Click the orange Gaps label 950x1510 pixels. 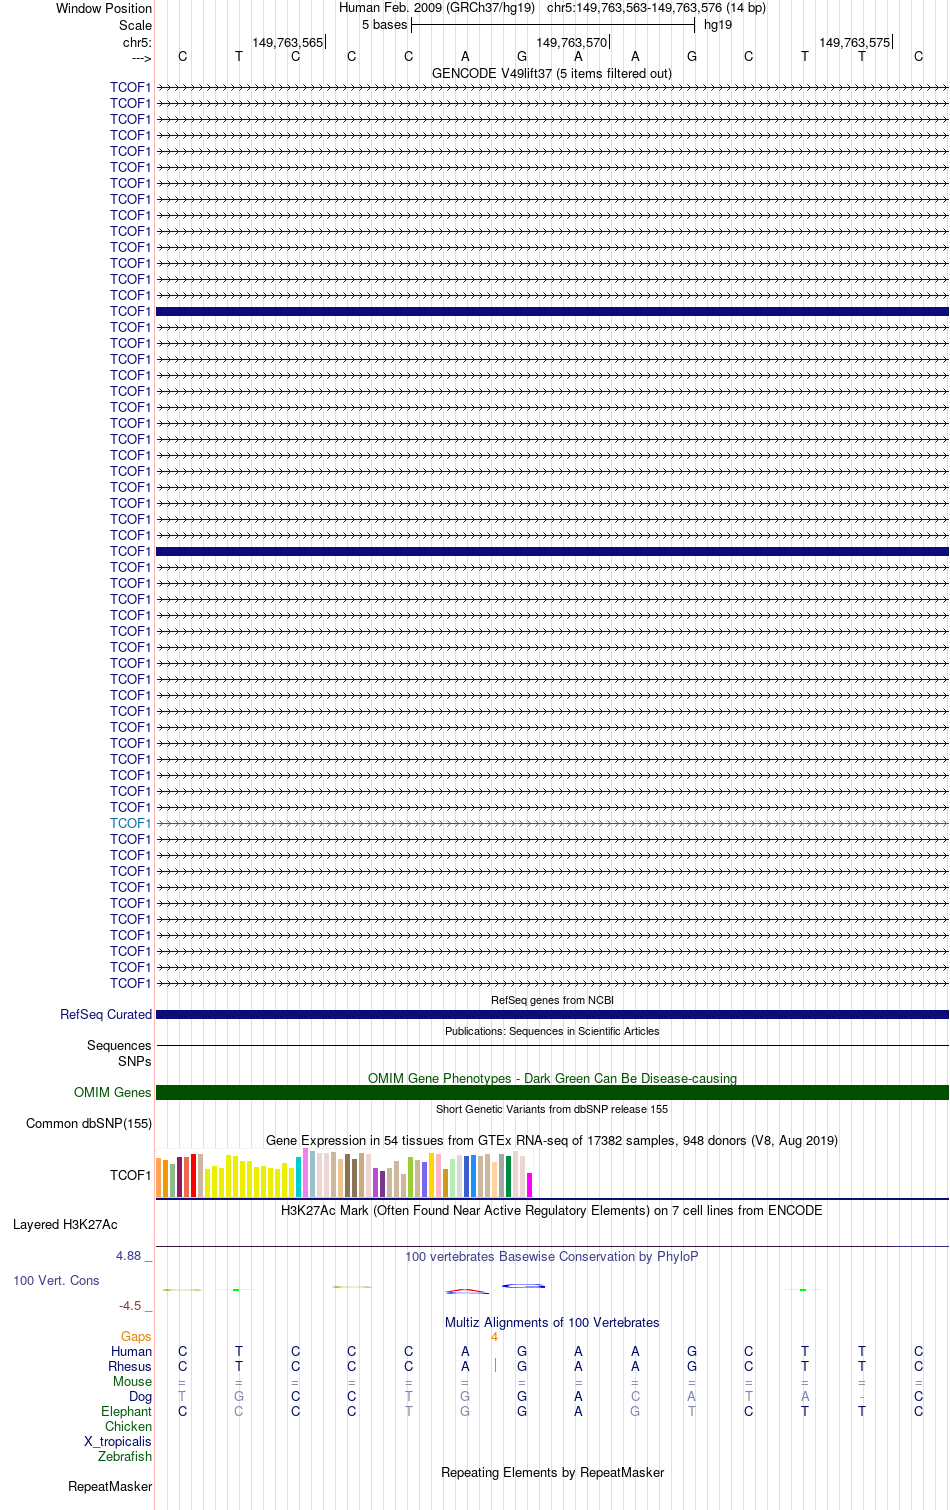[136, 1336]
